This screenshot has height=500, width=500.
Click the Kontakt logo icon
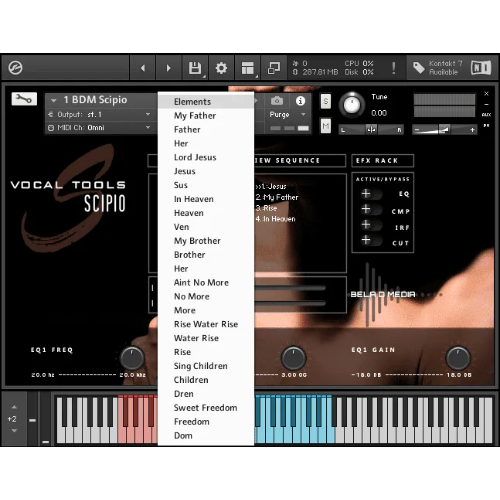15,68
